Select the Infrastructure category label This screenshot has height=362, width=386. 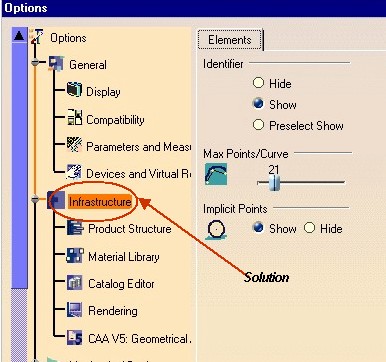tap(100, 202)
